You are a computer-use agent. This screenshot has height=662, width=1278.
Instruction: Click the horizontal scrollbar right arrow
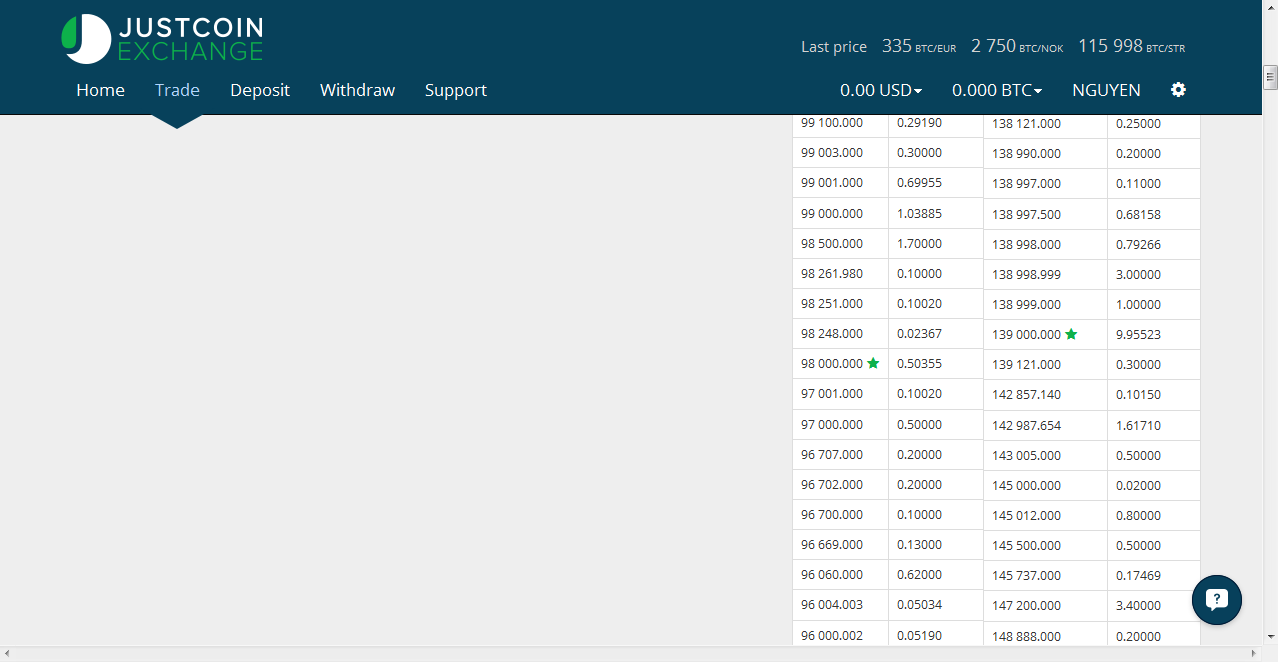[x=1254, y=654]
